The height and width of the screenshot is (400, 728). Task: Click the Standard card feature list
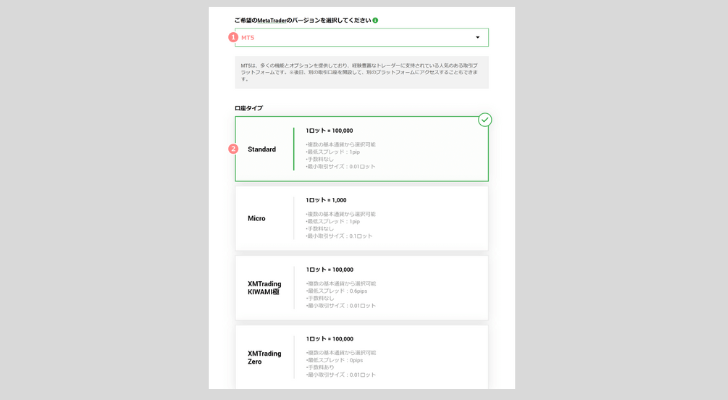pos(341,155)
